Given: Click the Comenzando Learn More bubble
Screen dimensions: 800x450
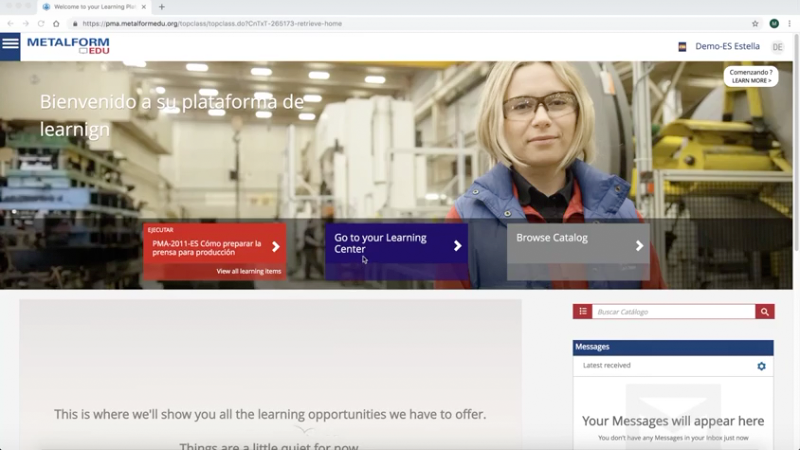Looking at the screenshot, I should pos(750,76).
